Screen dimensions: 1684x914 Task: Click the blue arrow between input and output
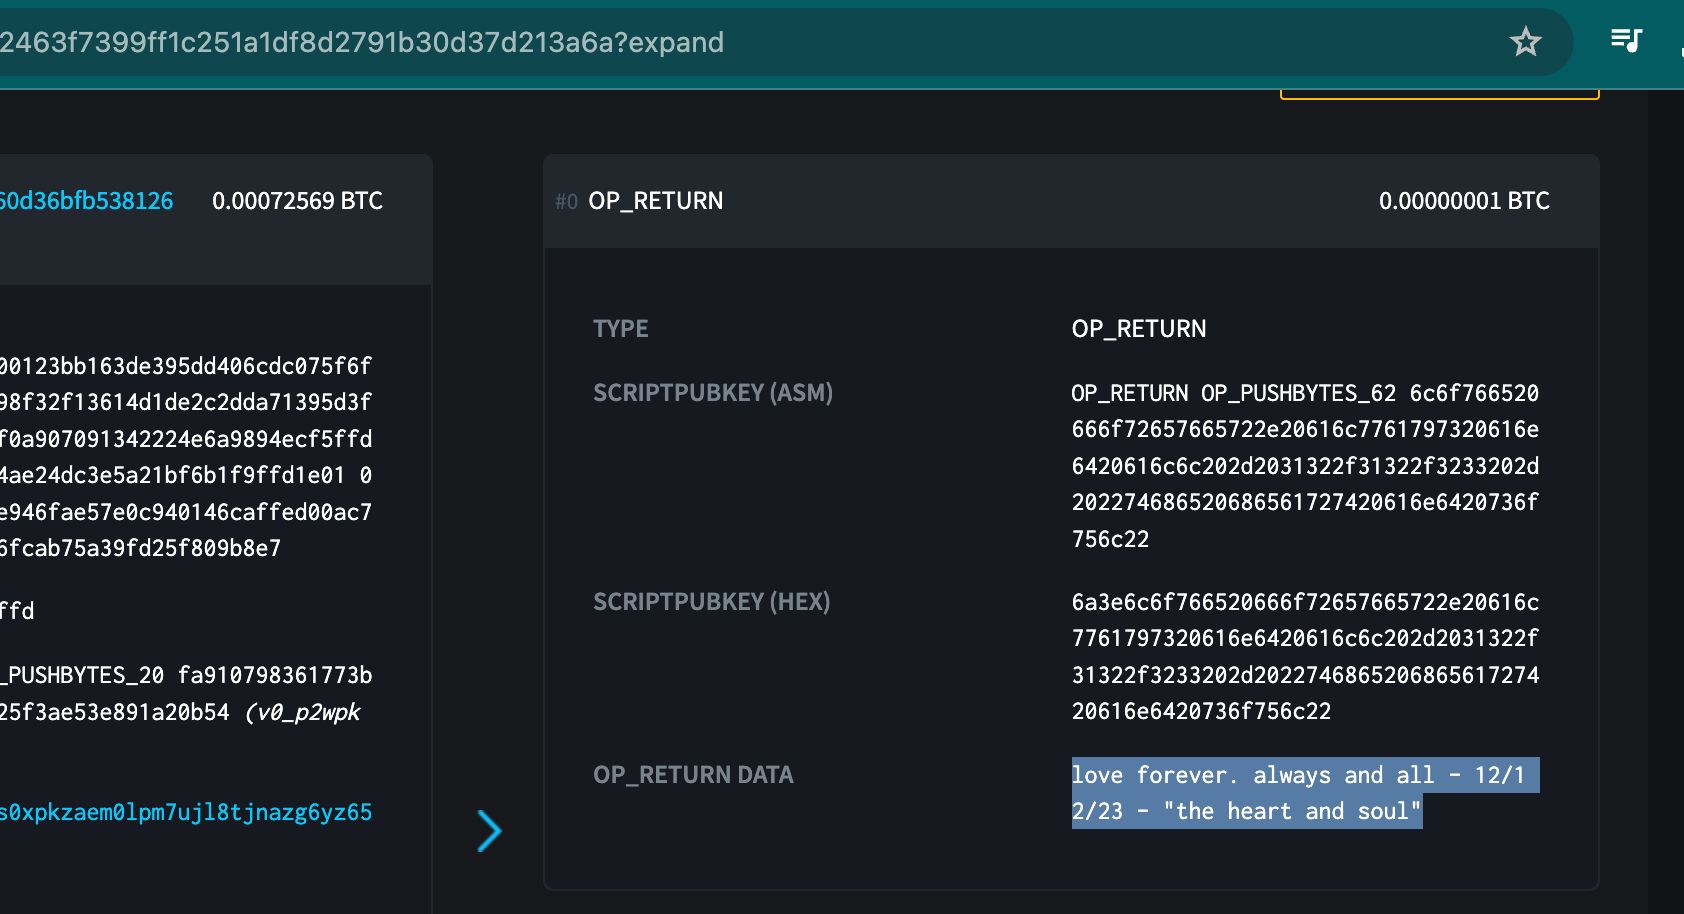coord(488,830)
